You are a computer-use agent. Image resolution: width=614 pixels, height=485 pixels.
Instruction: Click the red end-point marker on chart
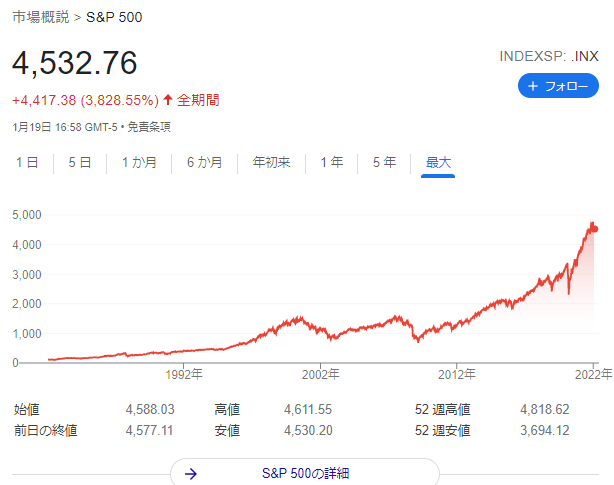coord(595,229)
